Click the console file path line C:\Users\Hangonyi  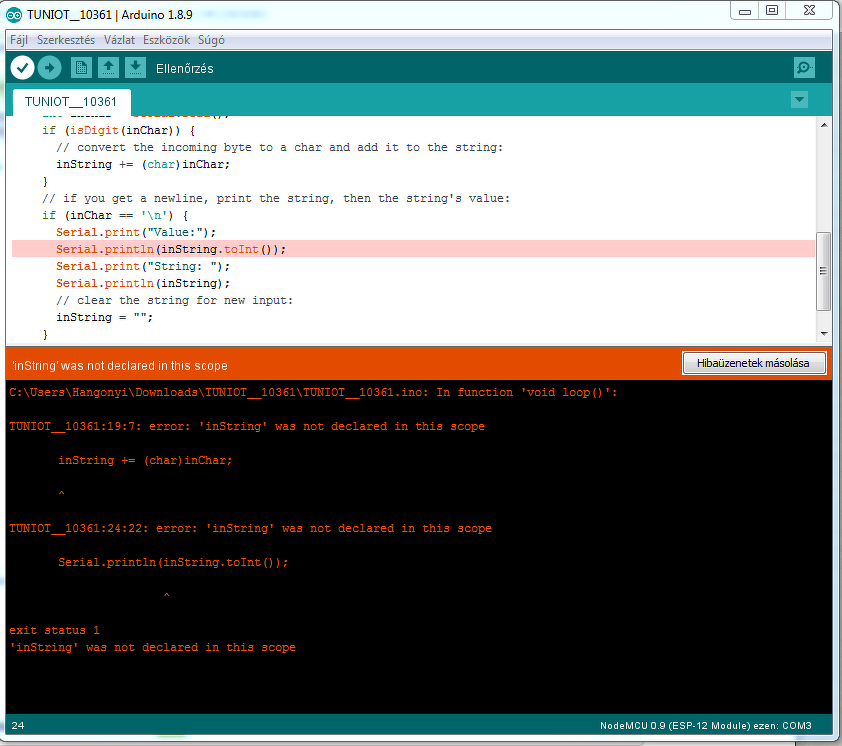coord(313,393)
